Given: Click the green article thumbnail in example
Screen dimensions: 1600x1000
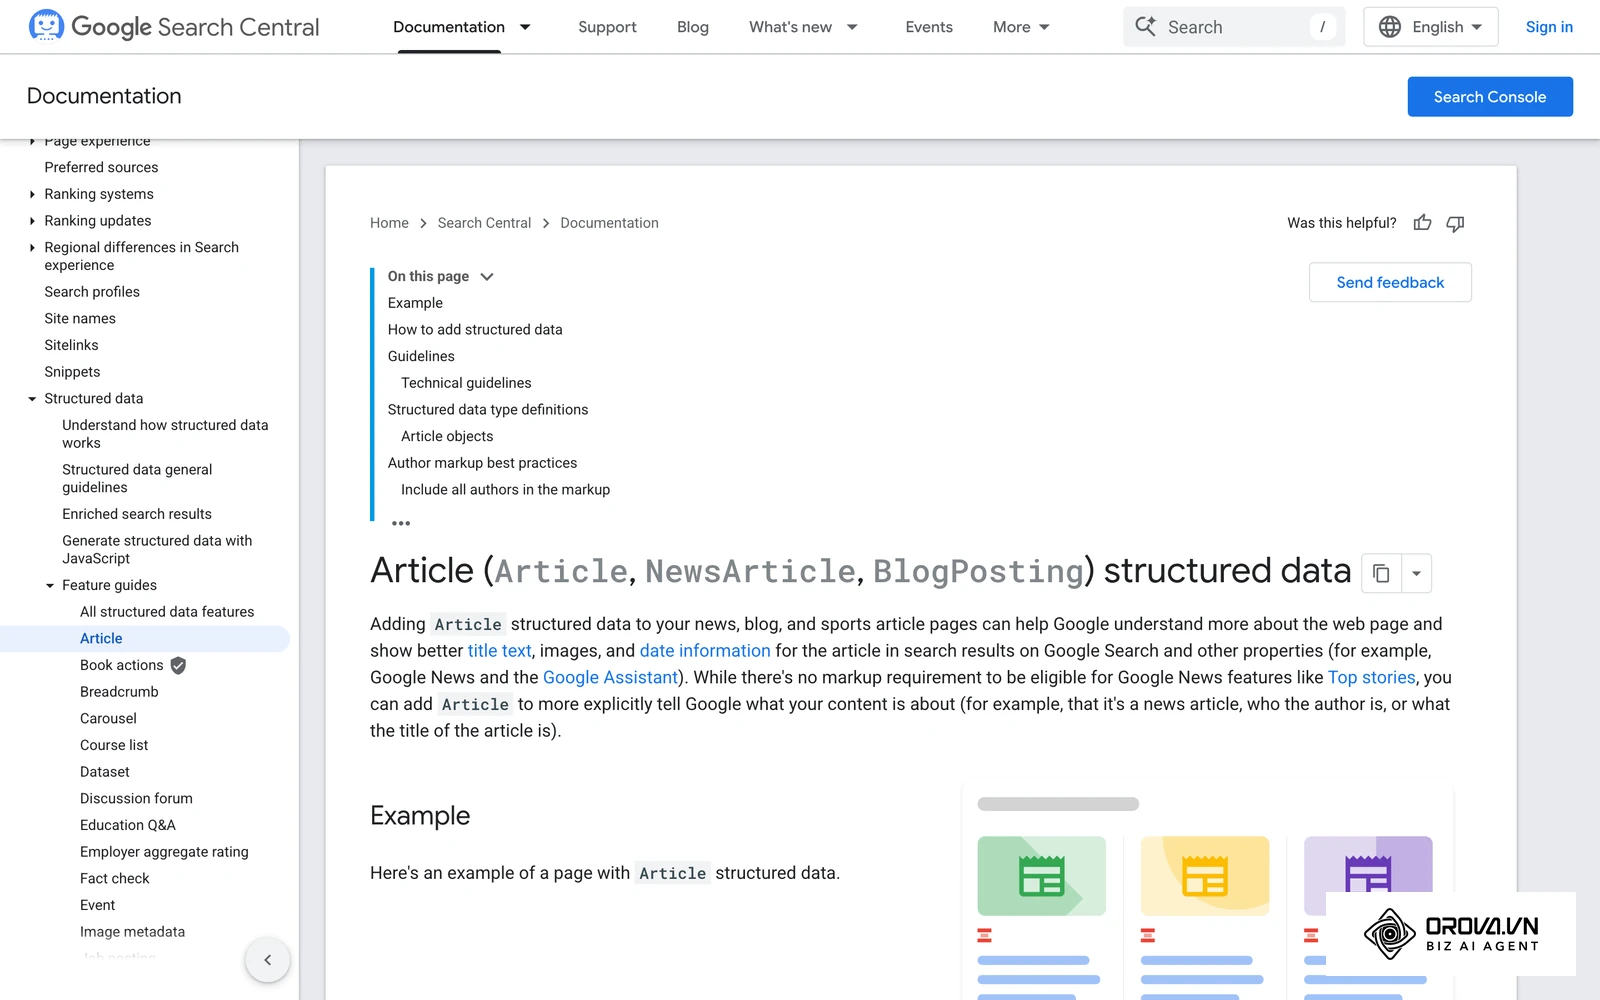Looking at the screenshot, I should tap(1041, 876).
